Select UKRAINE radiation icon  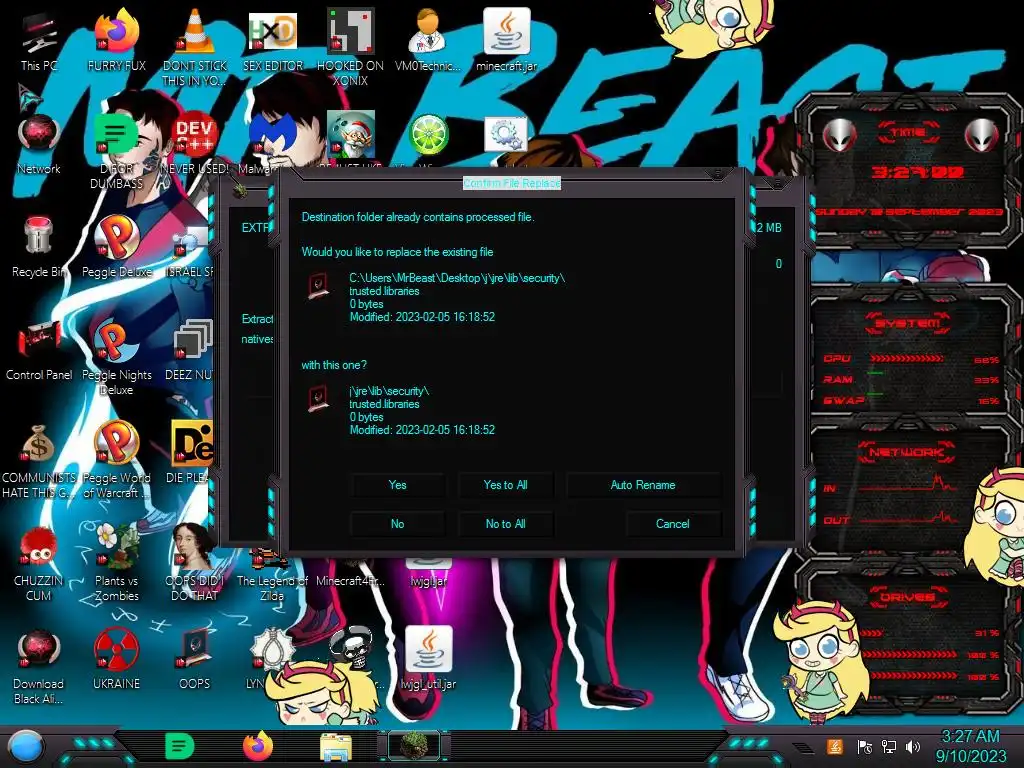click(x=116, y=660)
